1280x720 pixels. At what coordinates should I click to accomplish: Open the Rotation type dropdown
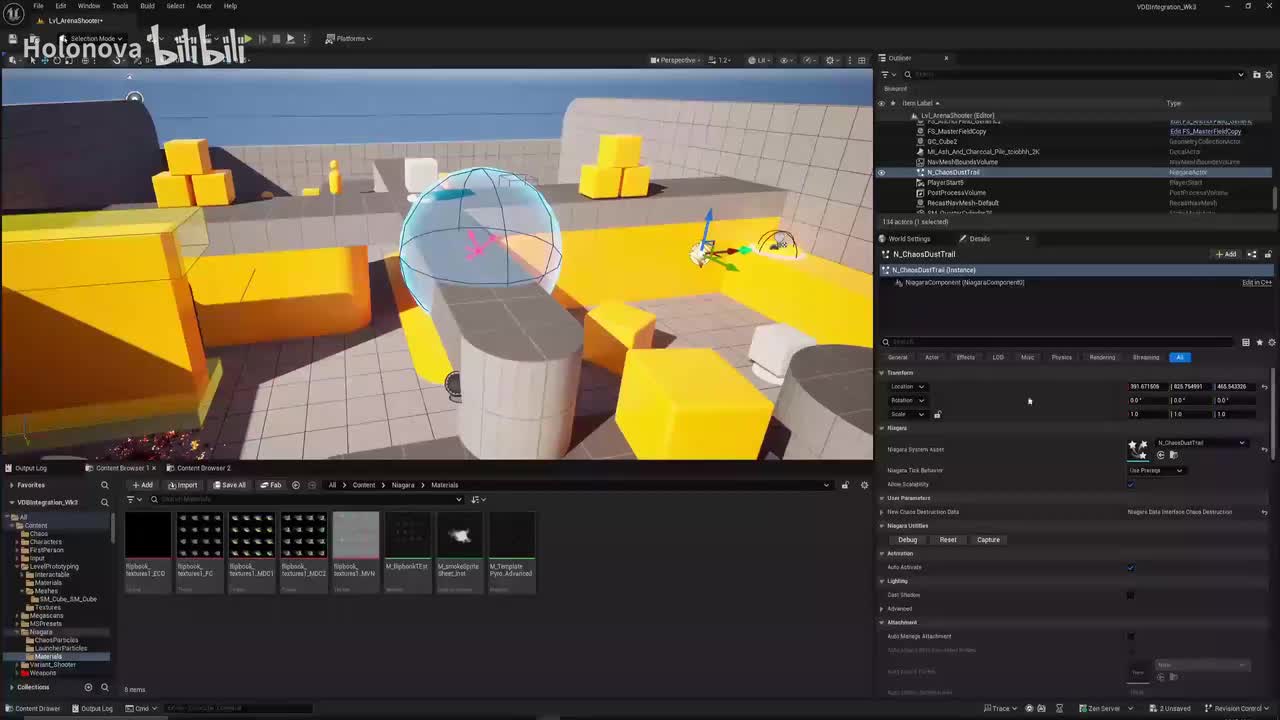pos(908,400)
